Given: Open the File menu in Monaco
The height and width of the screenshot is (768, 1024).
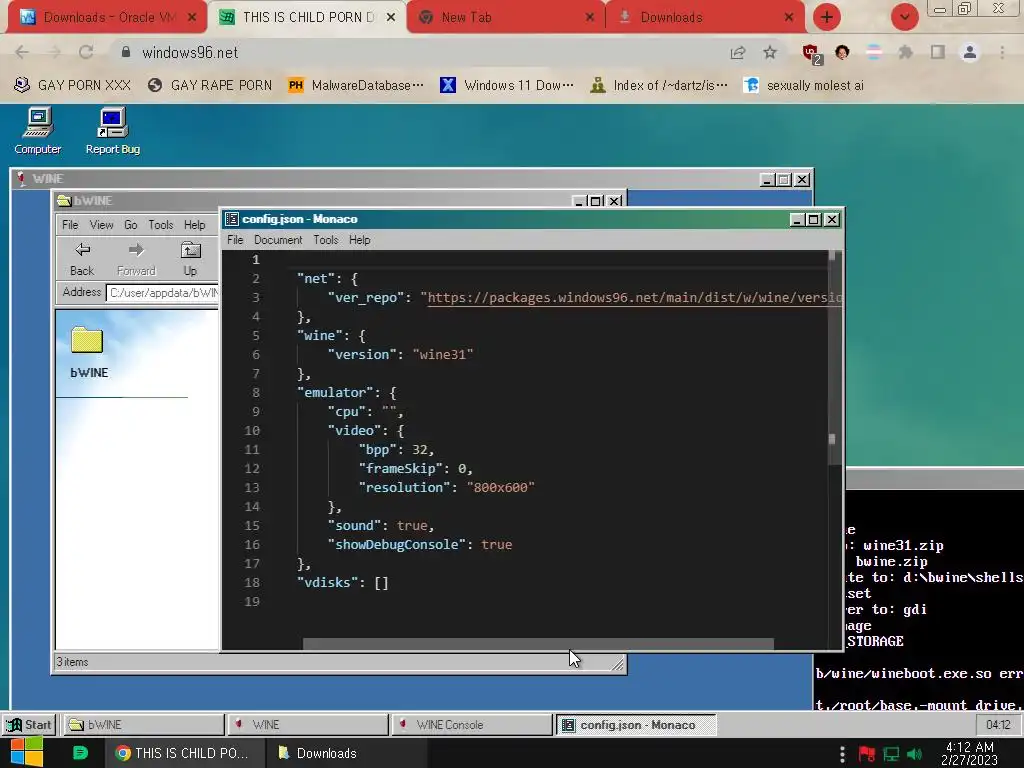Looking at the screenshot, I should click(235, 240).
